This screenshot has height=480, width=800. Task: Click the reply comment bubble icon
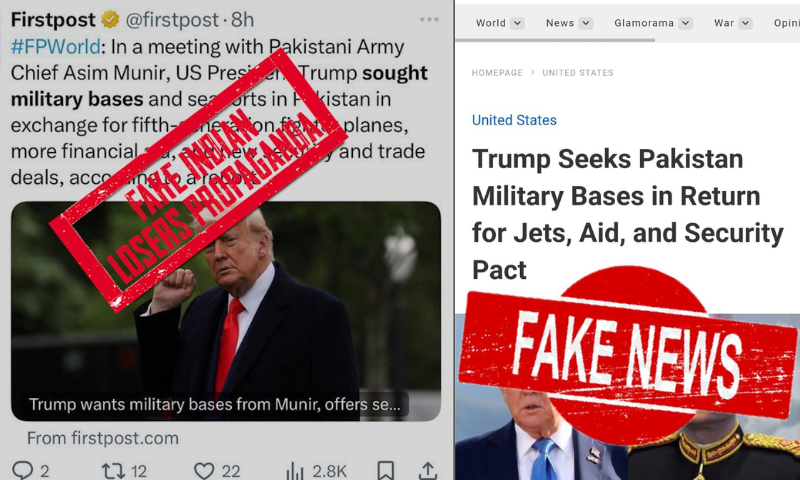point(22,470)
